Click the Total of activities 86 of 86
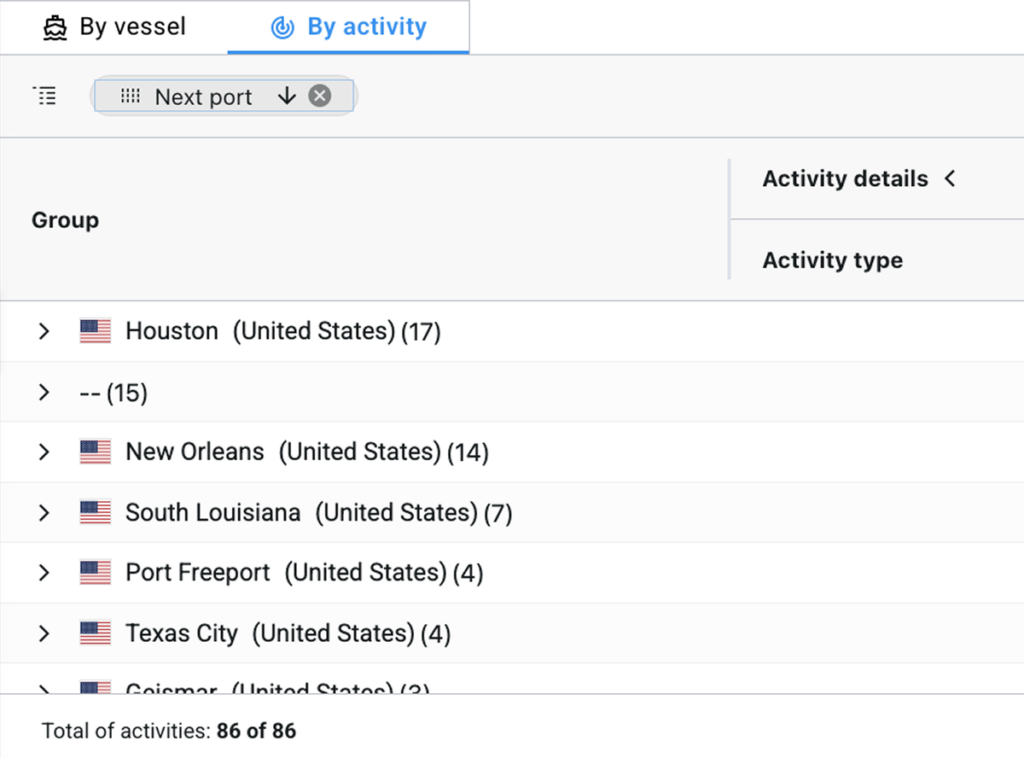The width and height of the screenshot is (1024, 758). [x=168, y=731]
